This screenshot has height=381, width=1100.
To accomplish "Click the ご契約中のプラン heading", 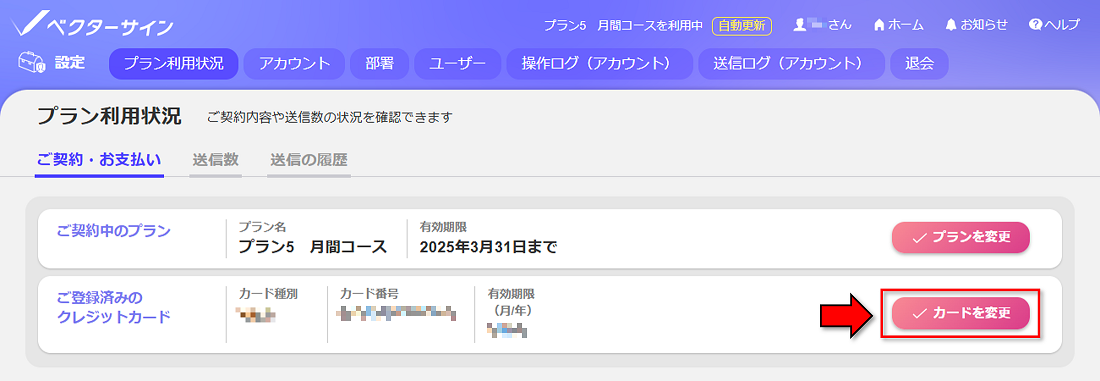I will click(x=114, y=232).
